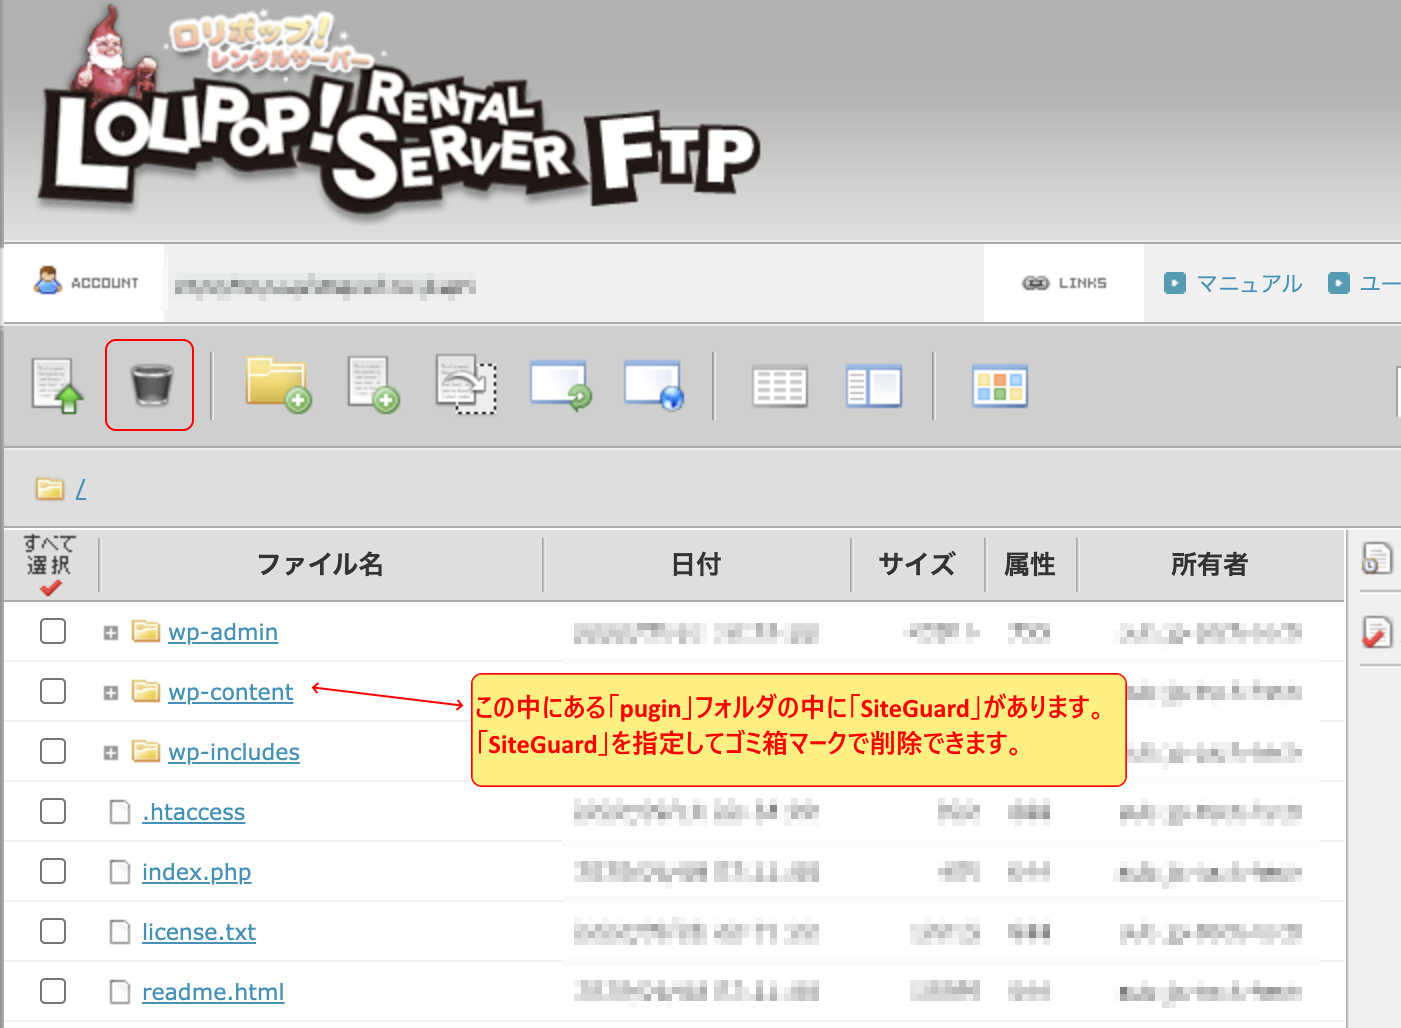Sort by サイズ column header

coord(917,564)
